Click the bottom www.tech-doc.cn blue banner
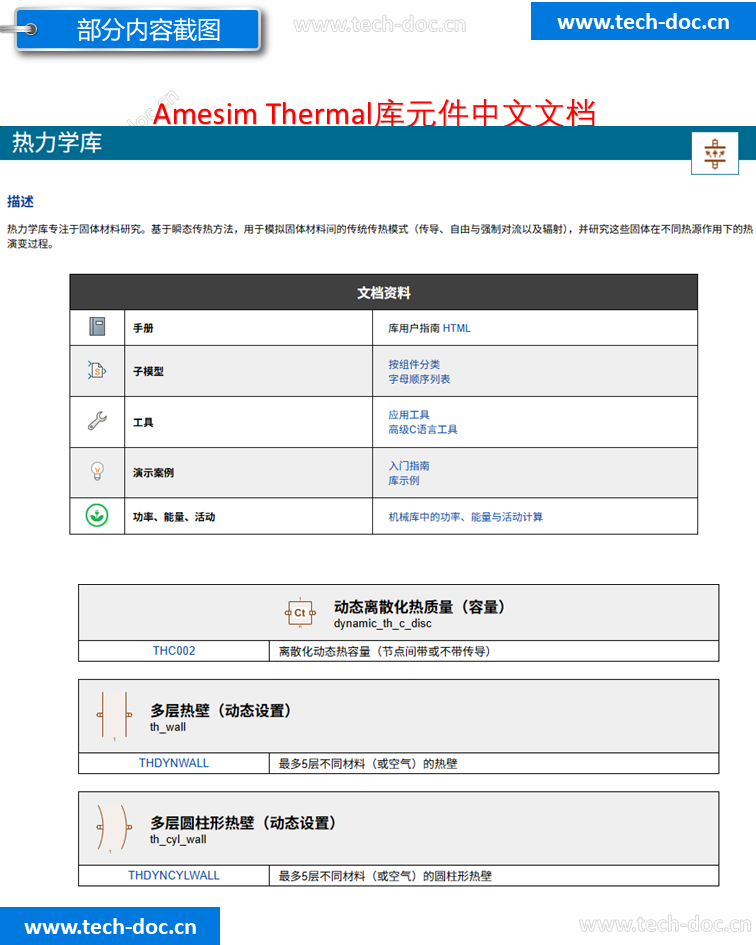 point(110,926)
